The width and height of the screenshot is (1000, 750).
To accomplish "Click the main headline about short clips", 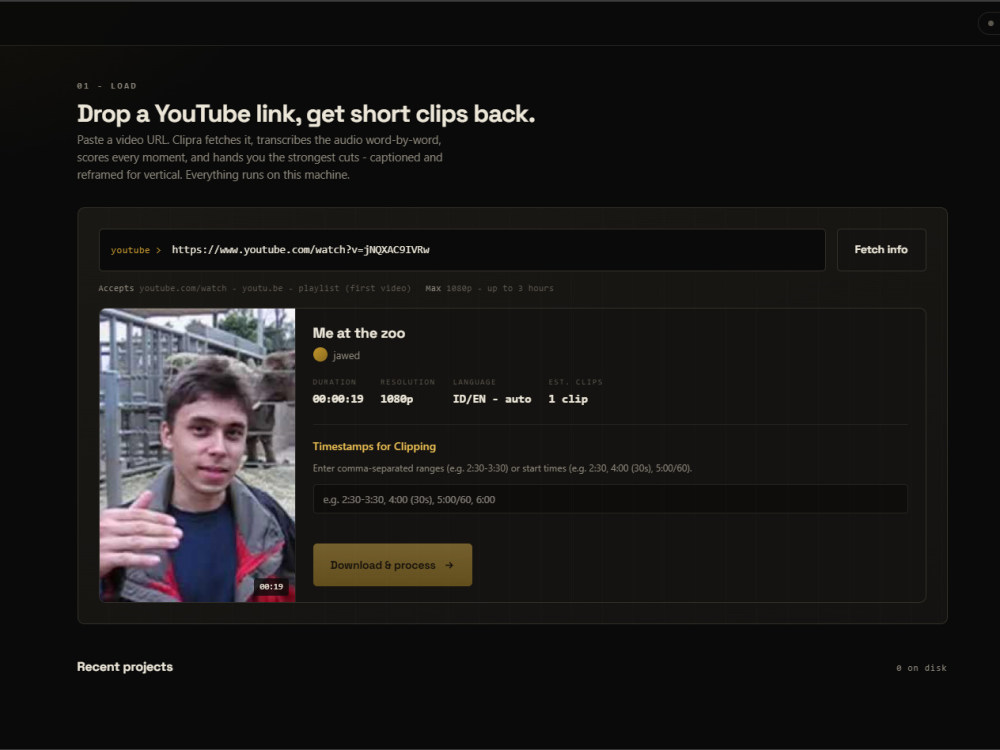I will tap(306, 114).
